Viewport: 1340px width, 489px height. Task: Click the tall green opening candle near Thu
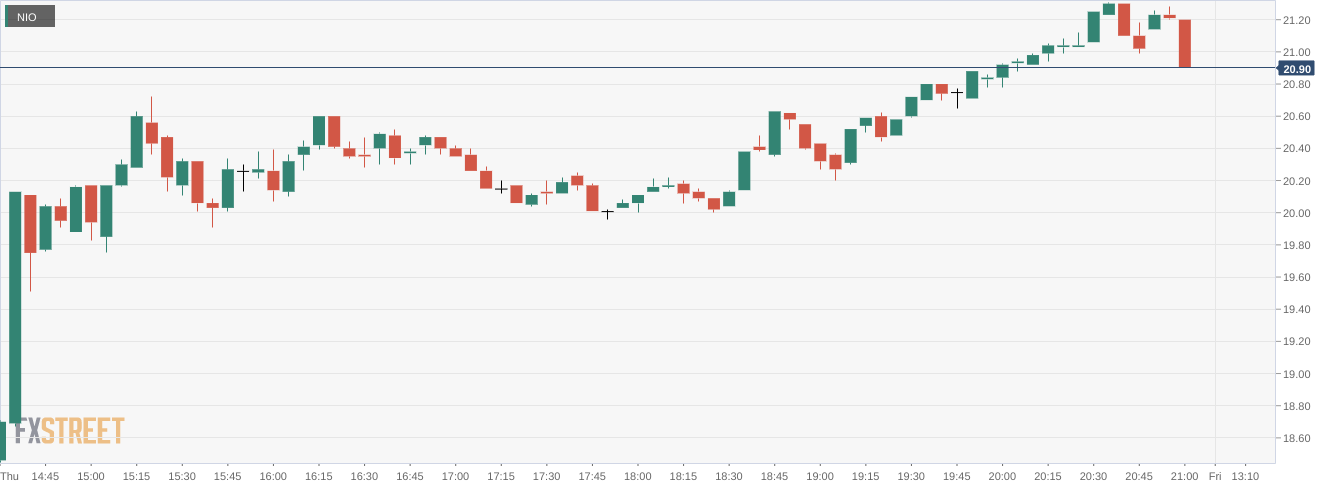pos(15,307)
